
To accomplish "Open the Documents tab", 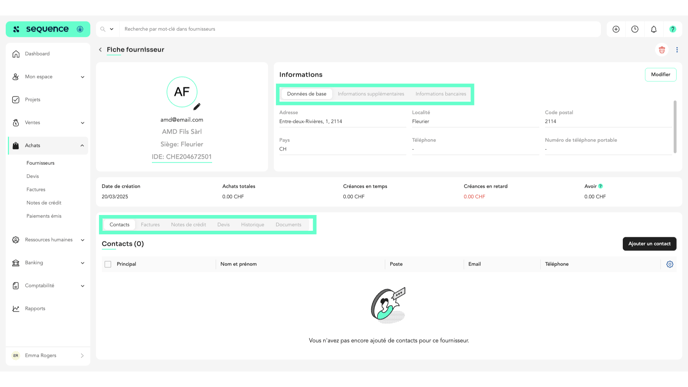I will pos(288,225).
